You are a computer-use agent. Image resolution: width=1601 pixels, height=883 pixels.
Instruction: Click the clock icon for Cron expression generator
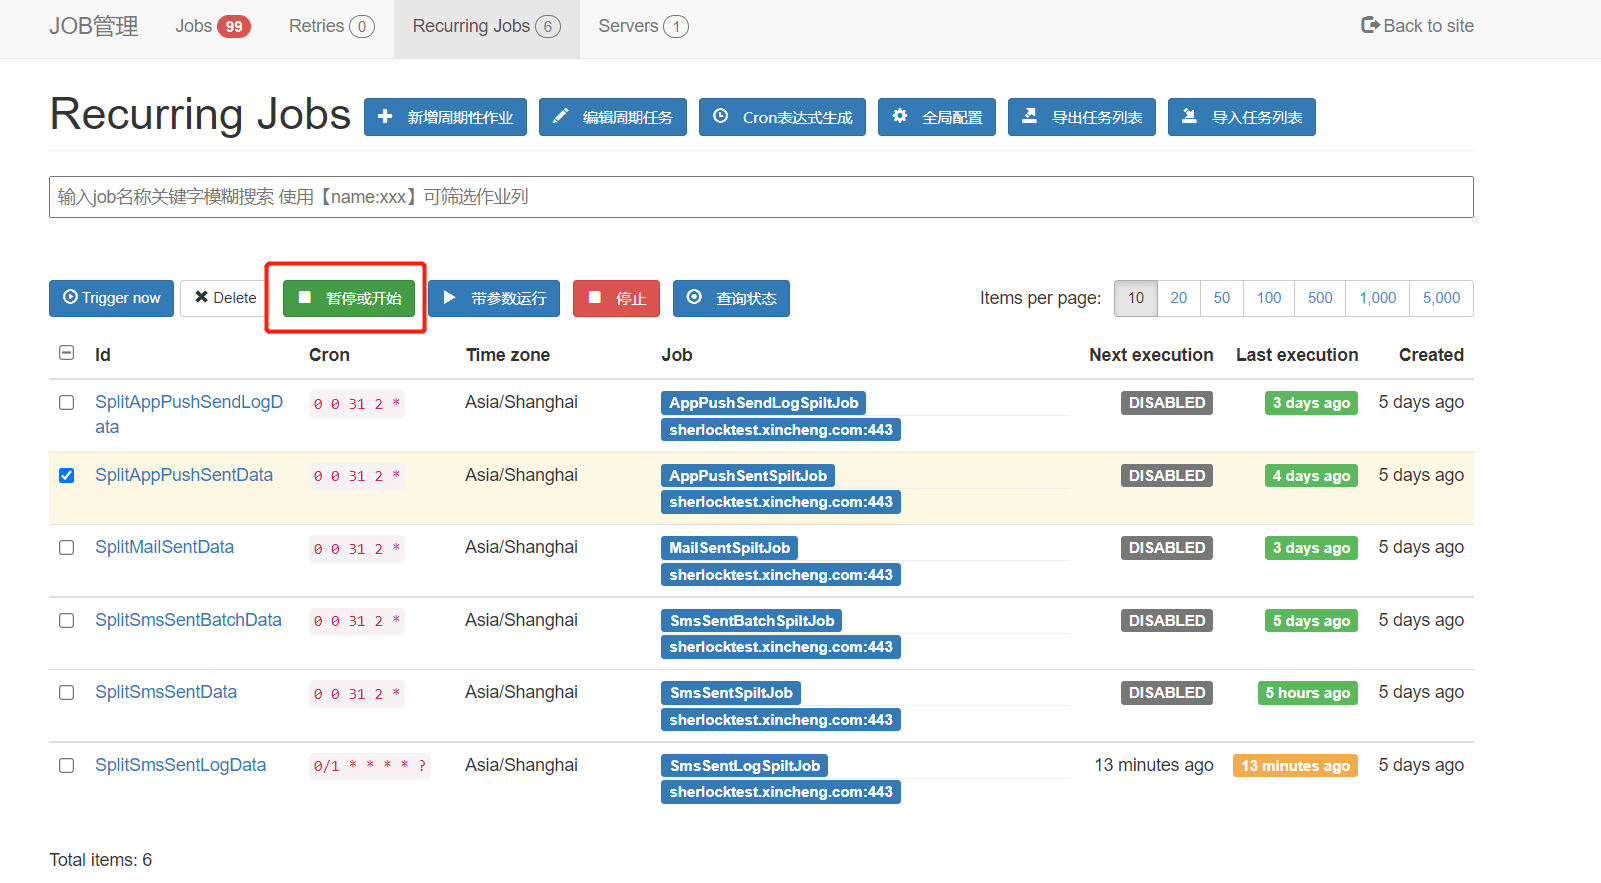click(x=720, y=117)
